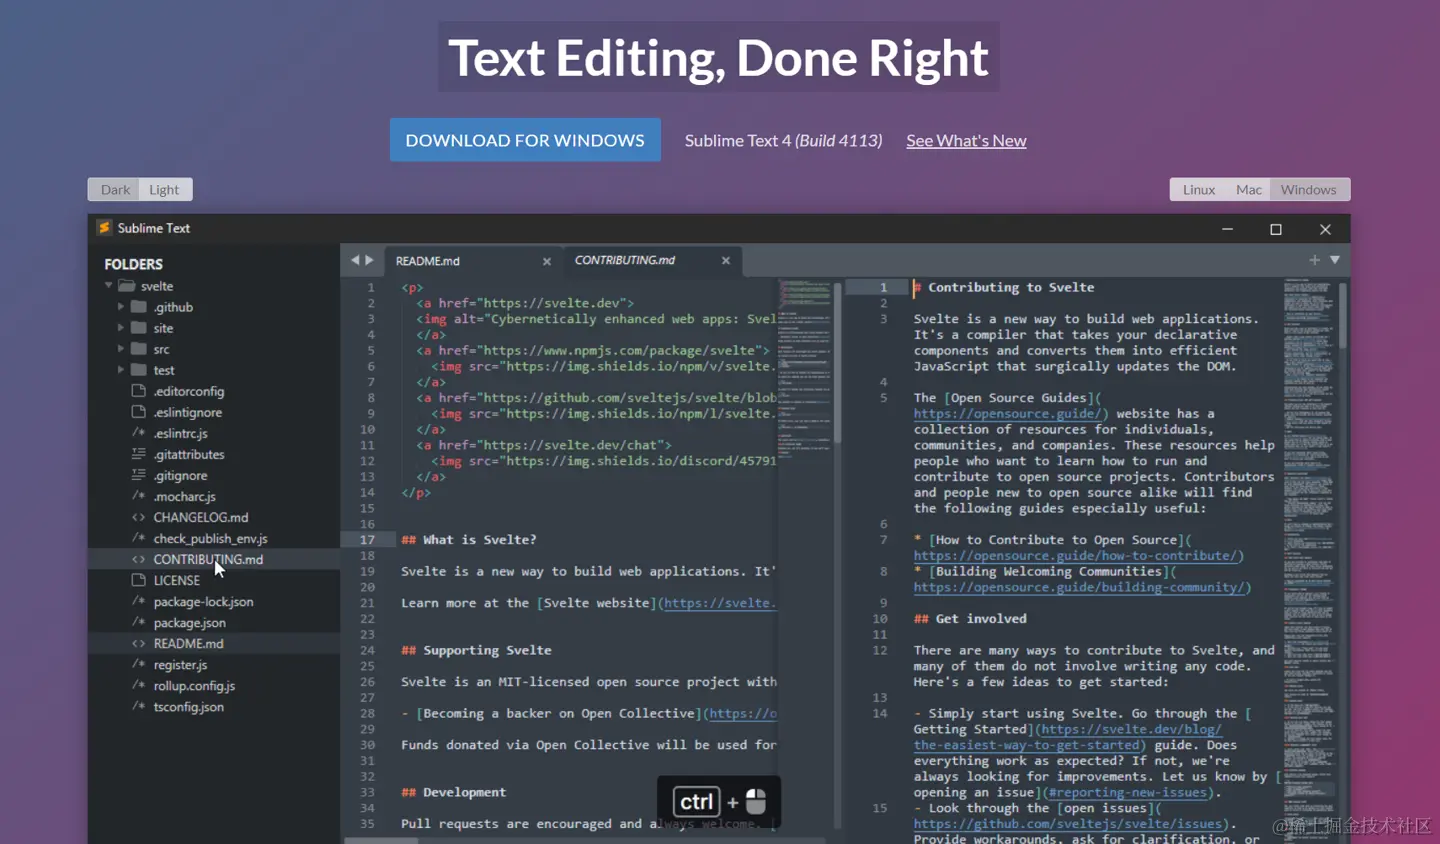Screen dimensions: 1440x844
Task: Collapse the svelte root folder
Action: (x=109, y=286)
